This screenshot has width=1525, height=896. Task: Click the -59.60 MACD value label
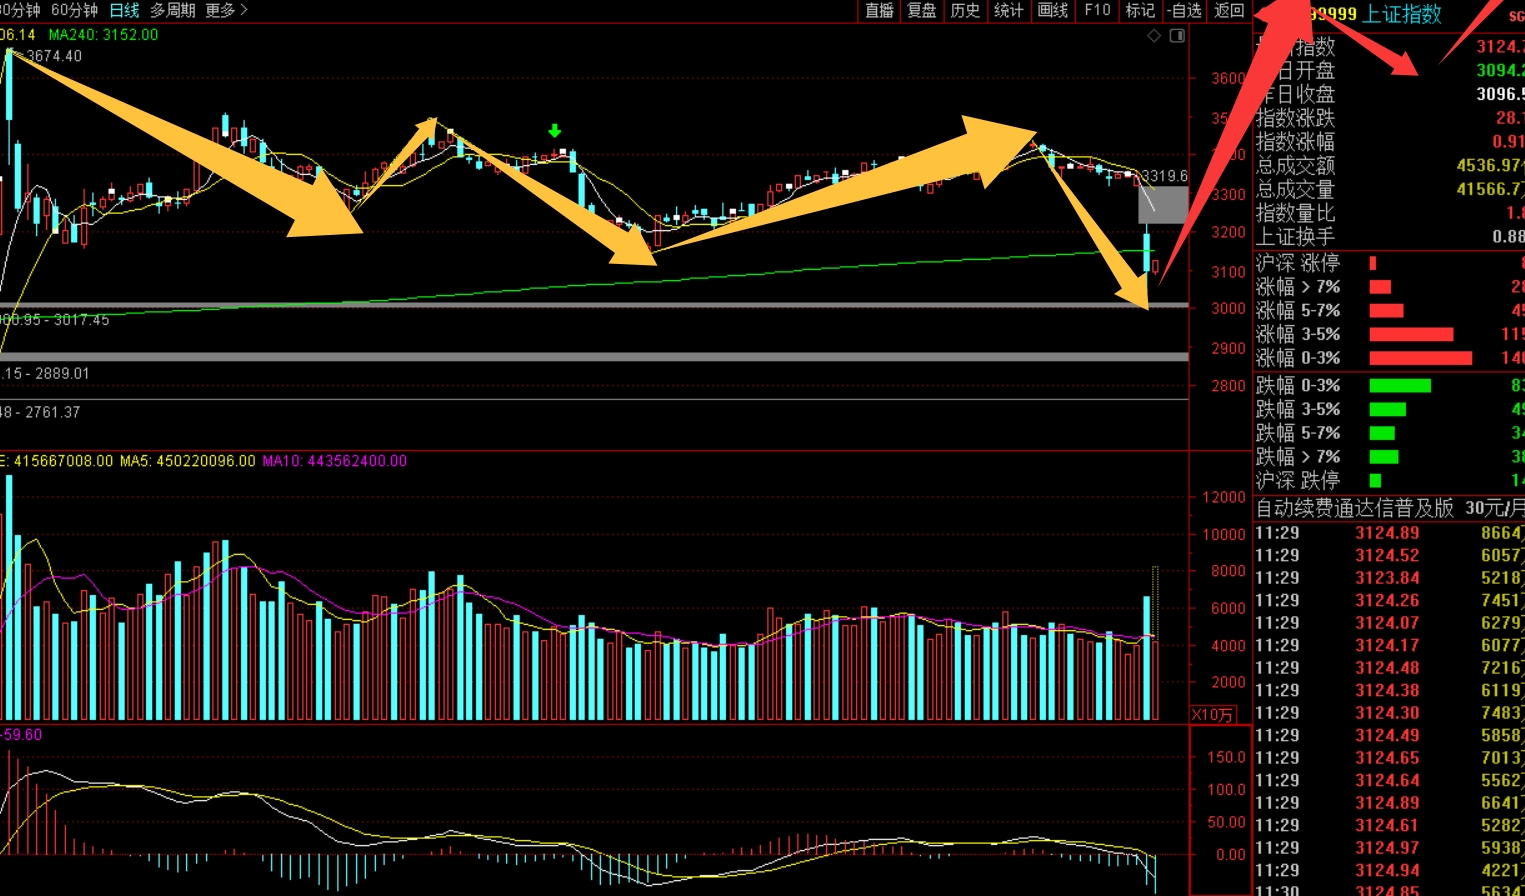pyautogui.click(x=21, y=734)
